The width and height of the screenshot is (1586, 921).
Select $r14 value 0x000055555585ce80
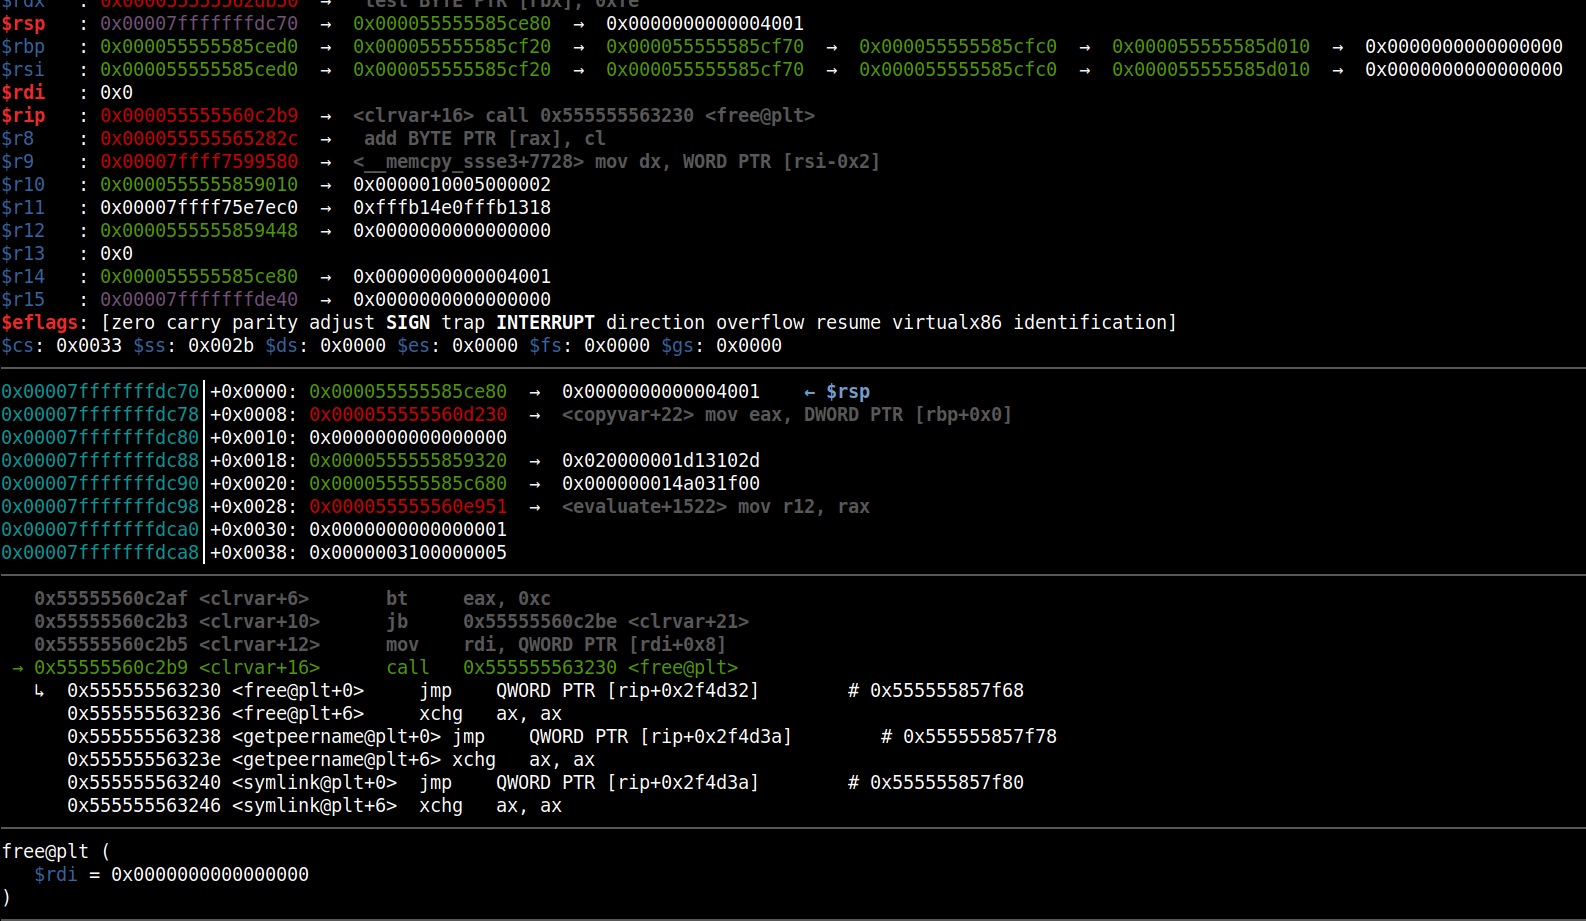click(x=199, y=276)
